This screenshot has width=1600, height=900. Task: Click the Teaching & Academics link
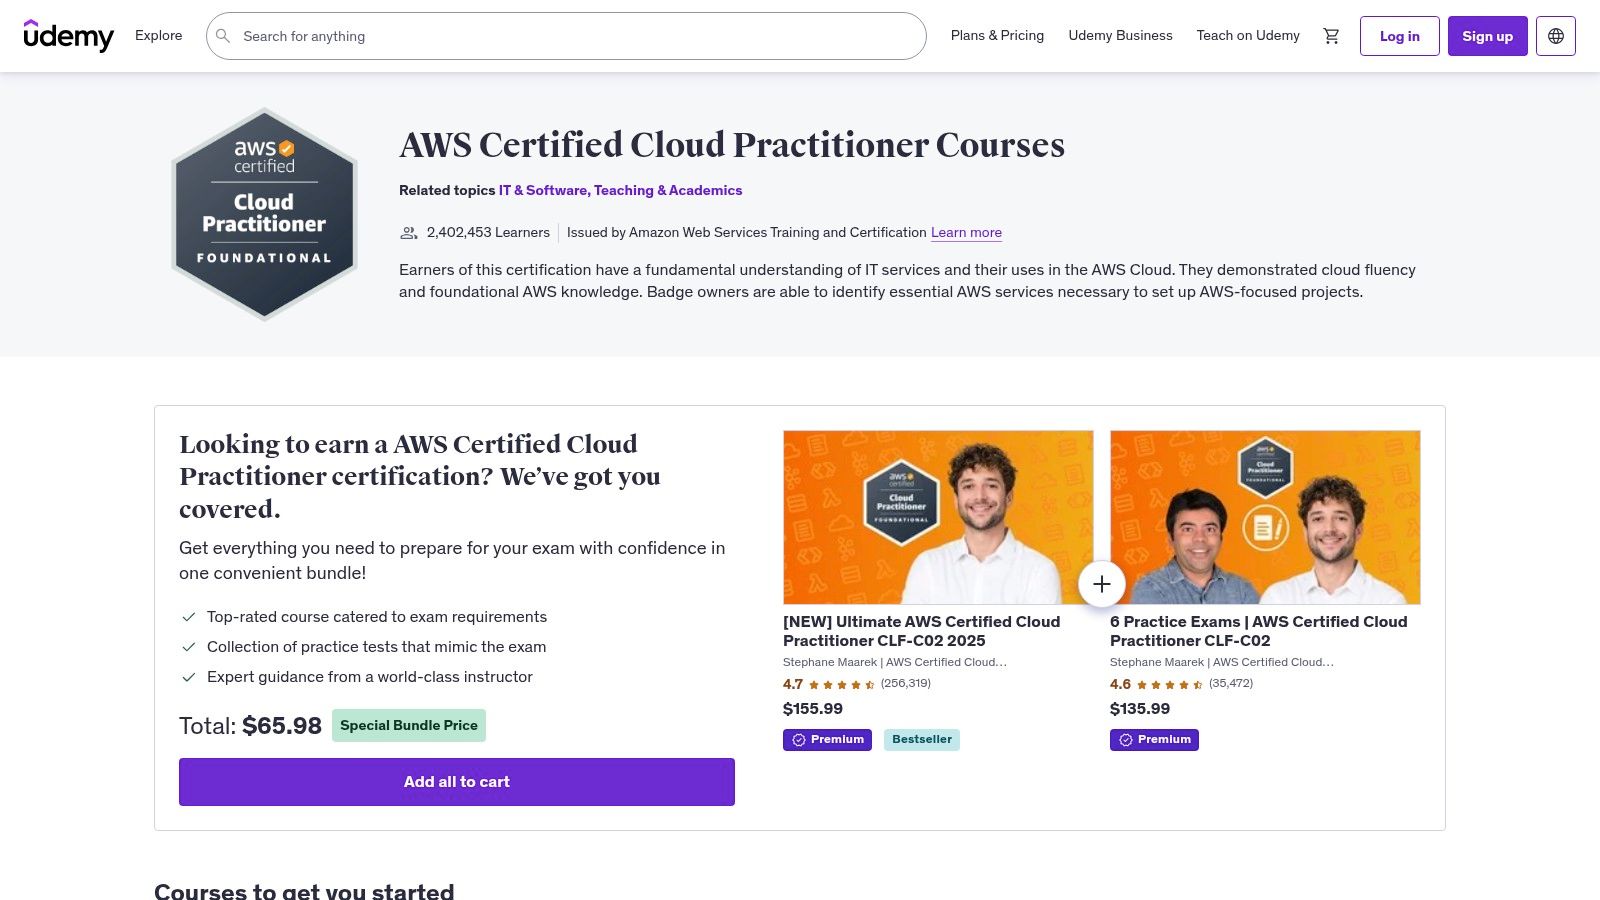click(667, 190)
